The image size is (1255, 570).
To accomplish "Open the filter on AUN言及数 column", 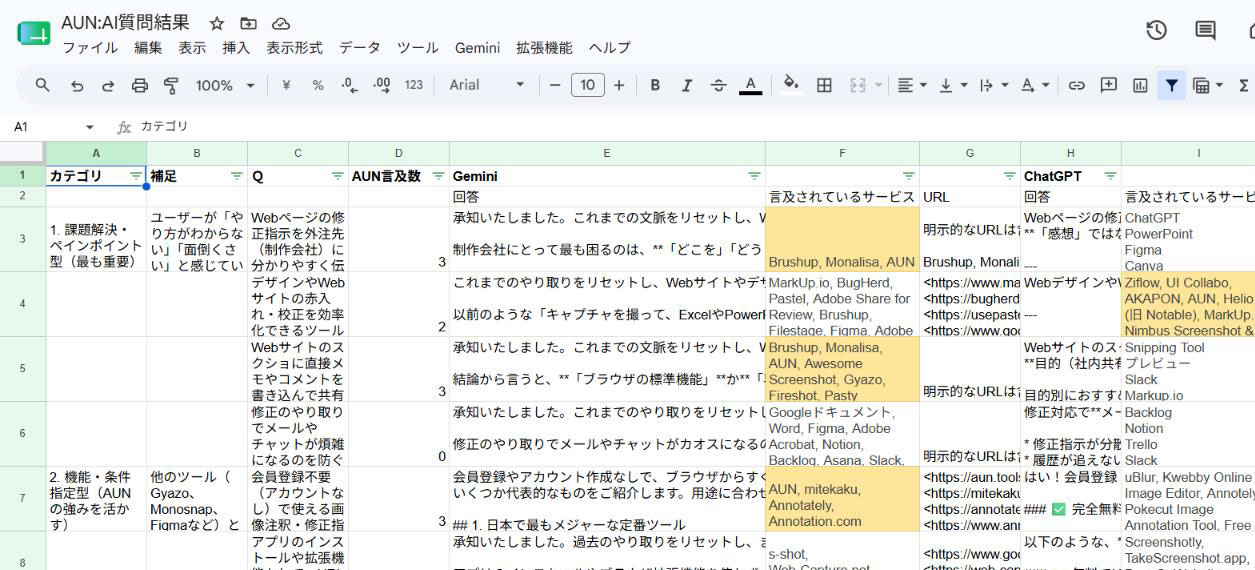I will click(438, 176).
